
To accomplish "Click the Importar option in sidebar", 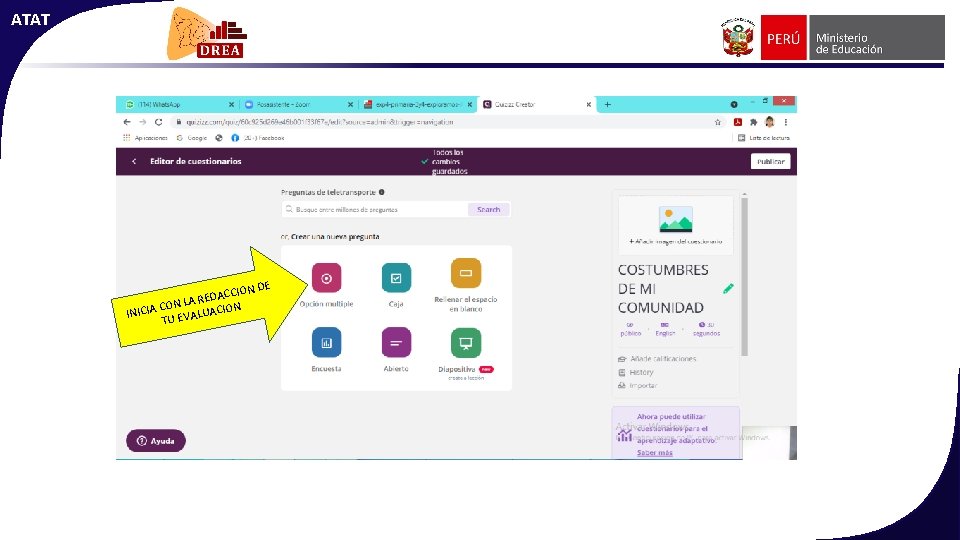I will click(637, 386).
